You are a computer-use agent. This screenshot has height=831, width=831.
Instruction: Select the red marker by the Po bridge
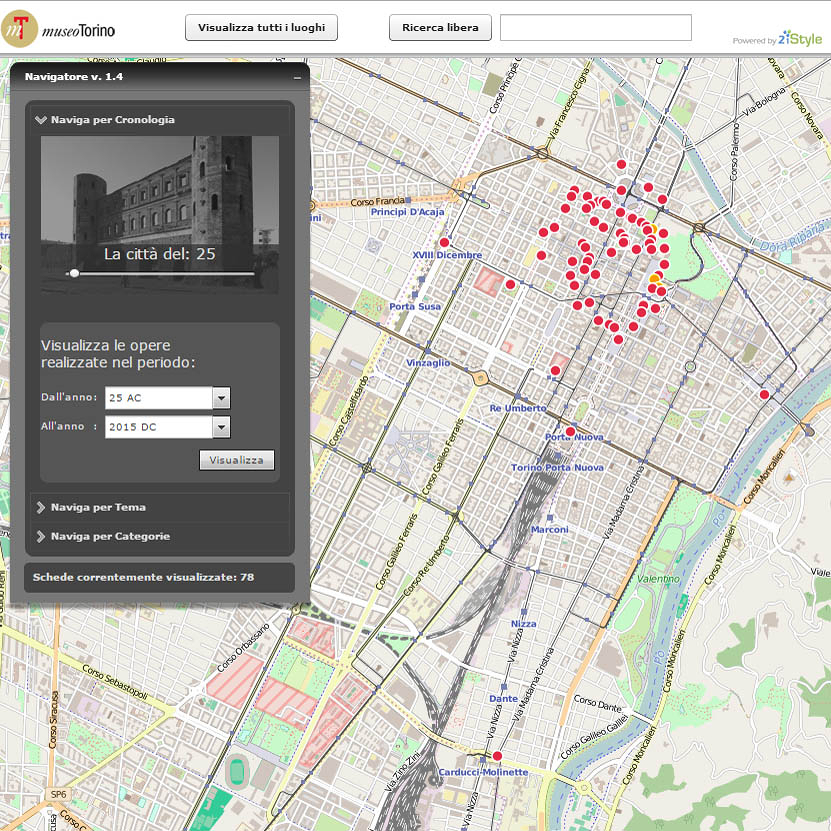[x=764, y=394]
